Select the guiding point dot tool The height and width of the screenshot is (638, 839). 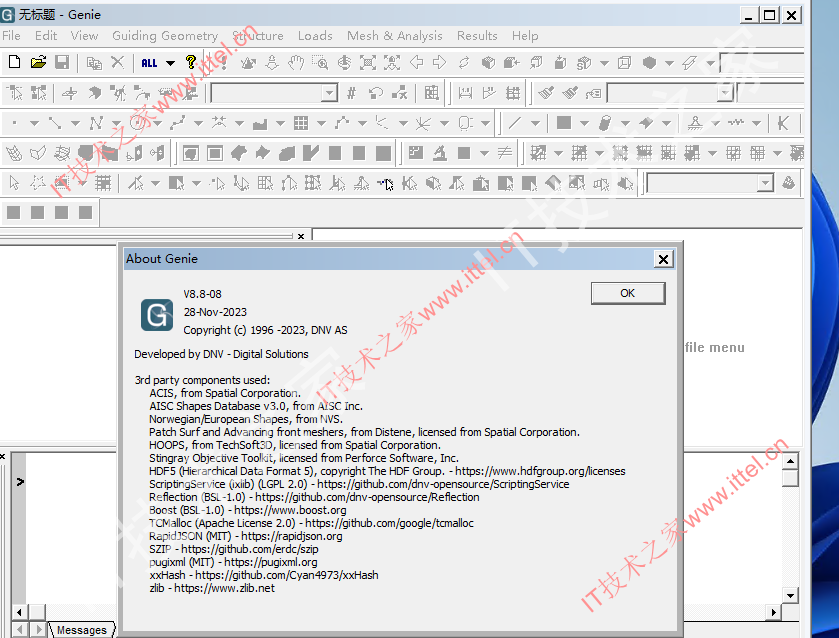(x=14, y=123)
